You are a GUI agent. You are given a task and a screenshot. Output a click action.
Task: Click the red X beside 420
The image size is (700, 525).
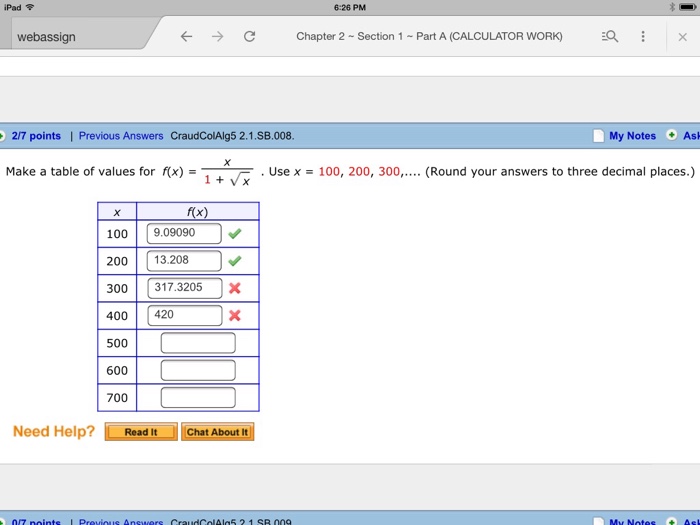coord(235,316)
